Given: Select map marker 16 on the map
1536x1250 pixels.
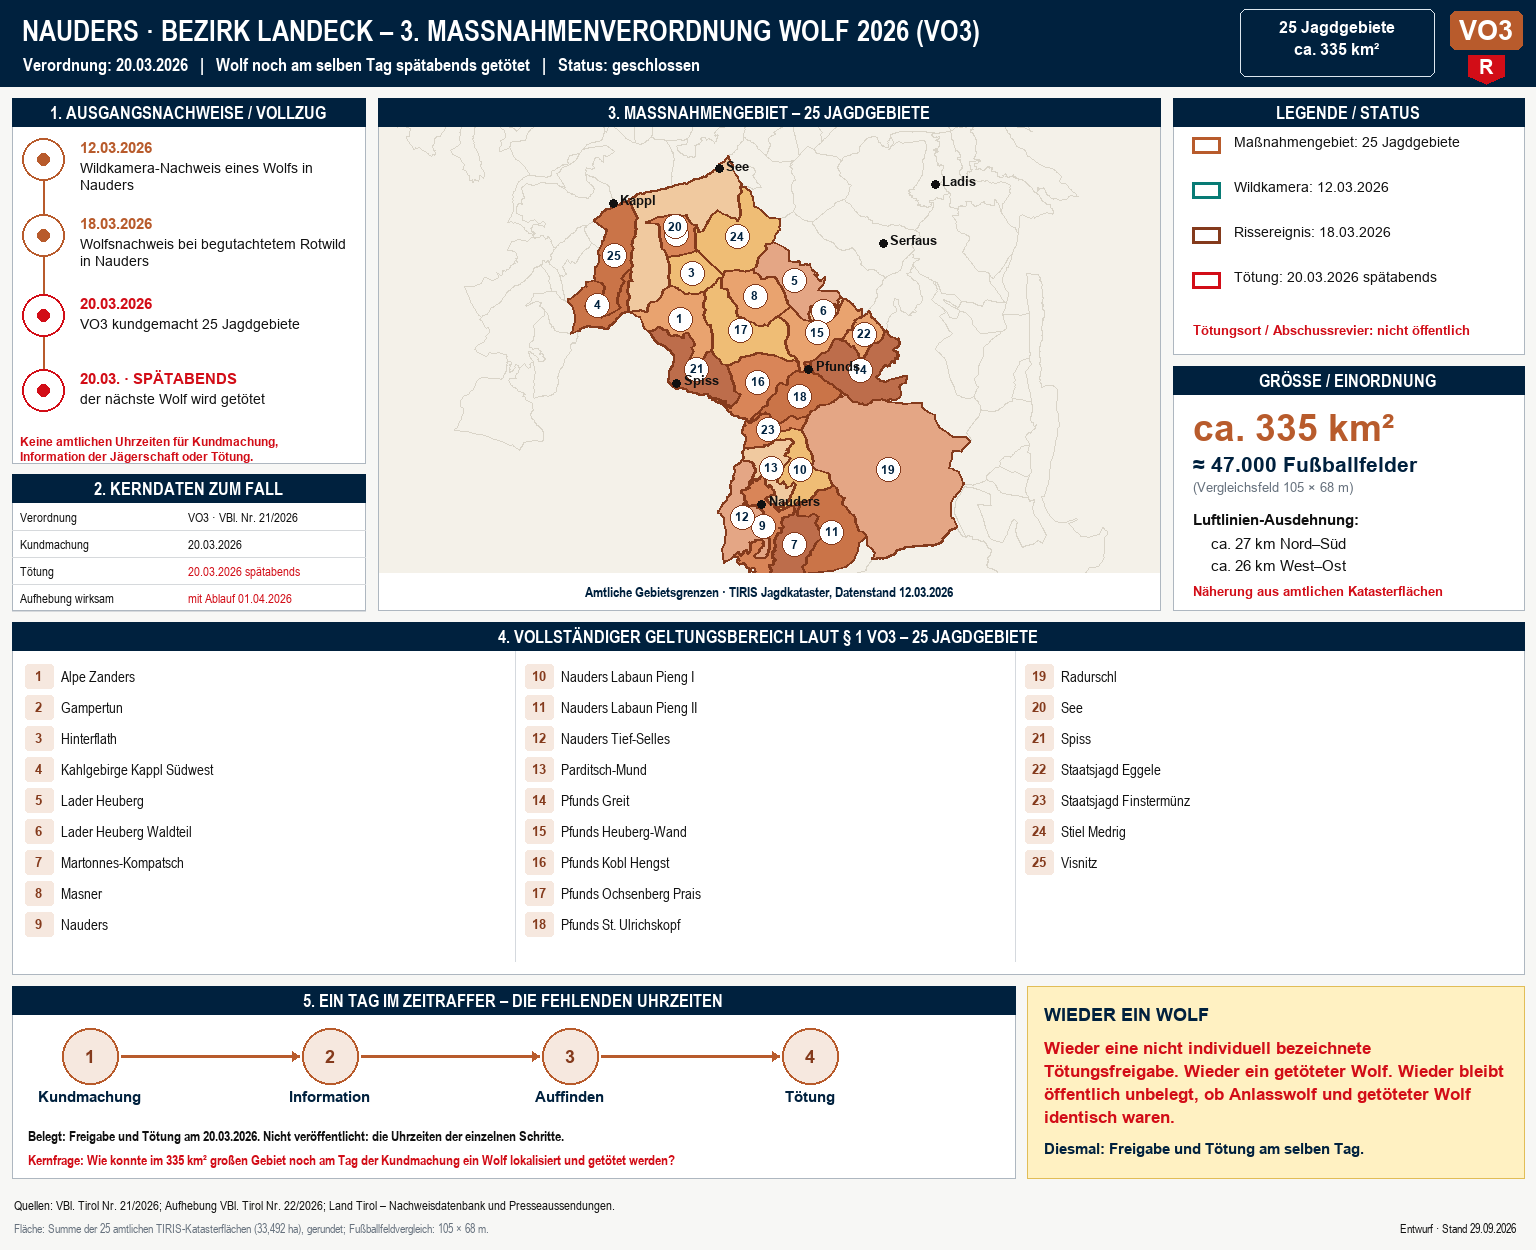Looking at the screenshot, I should (758, 382).
